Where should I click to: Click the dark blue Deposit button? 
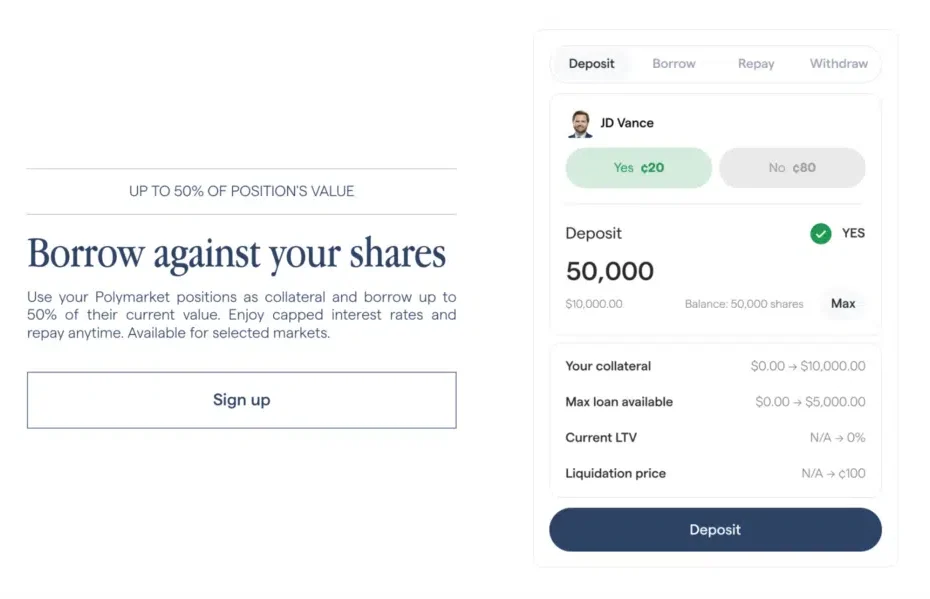[715, 530]
